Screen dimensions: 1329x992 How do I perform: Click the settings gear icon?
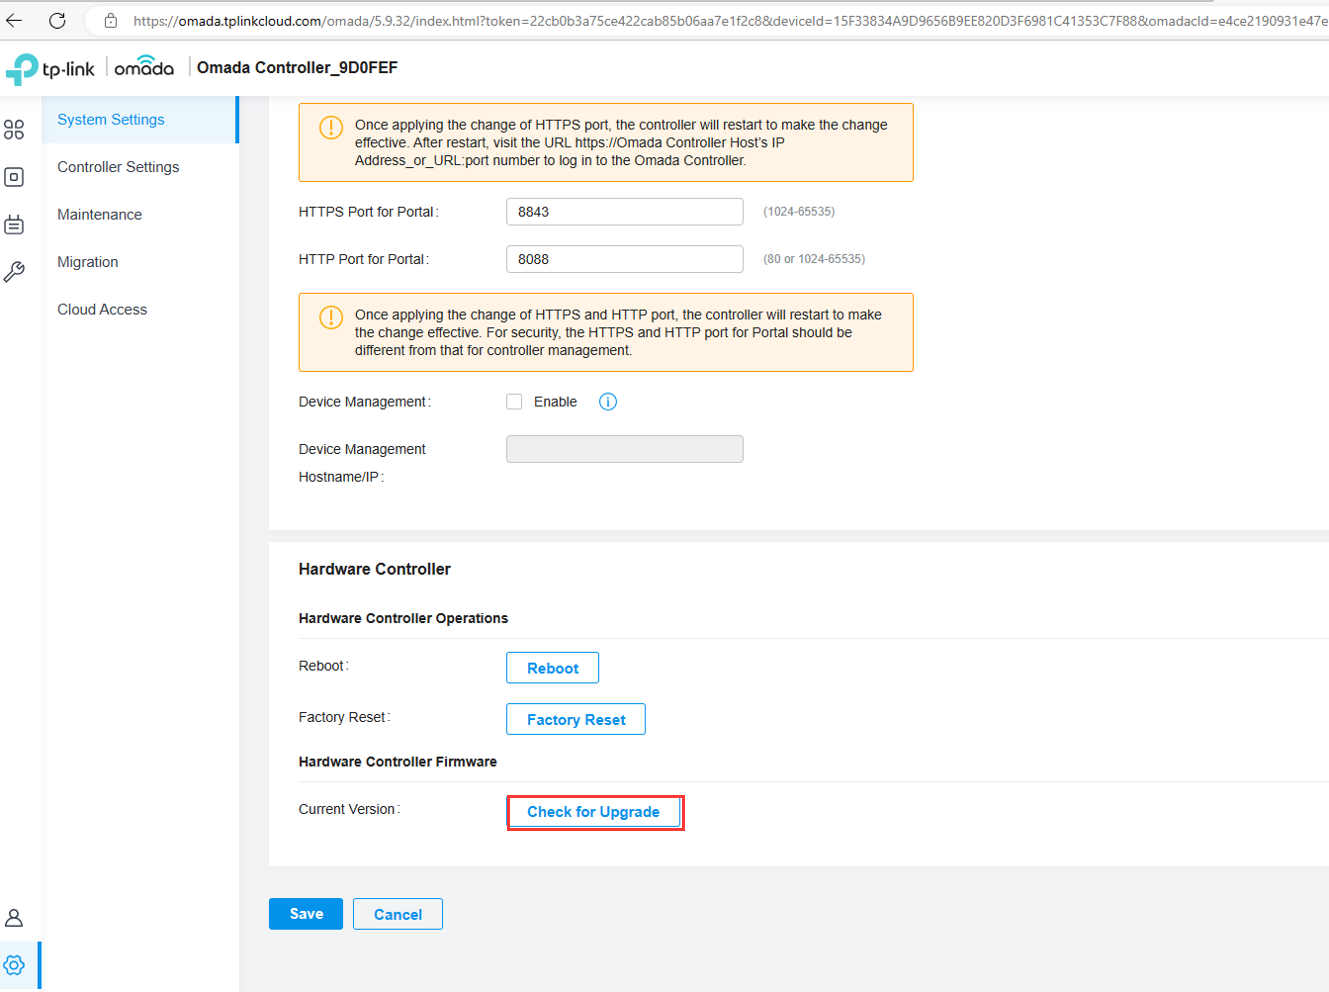pyautogui.click(x=14, y=966)
